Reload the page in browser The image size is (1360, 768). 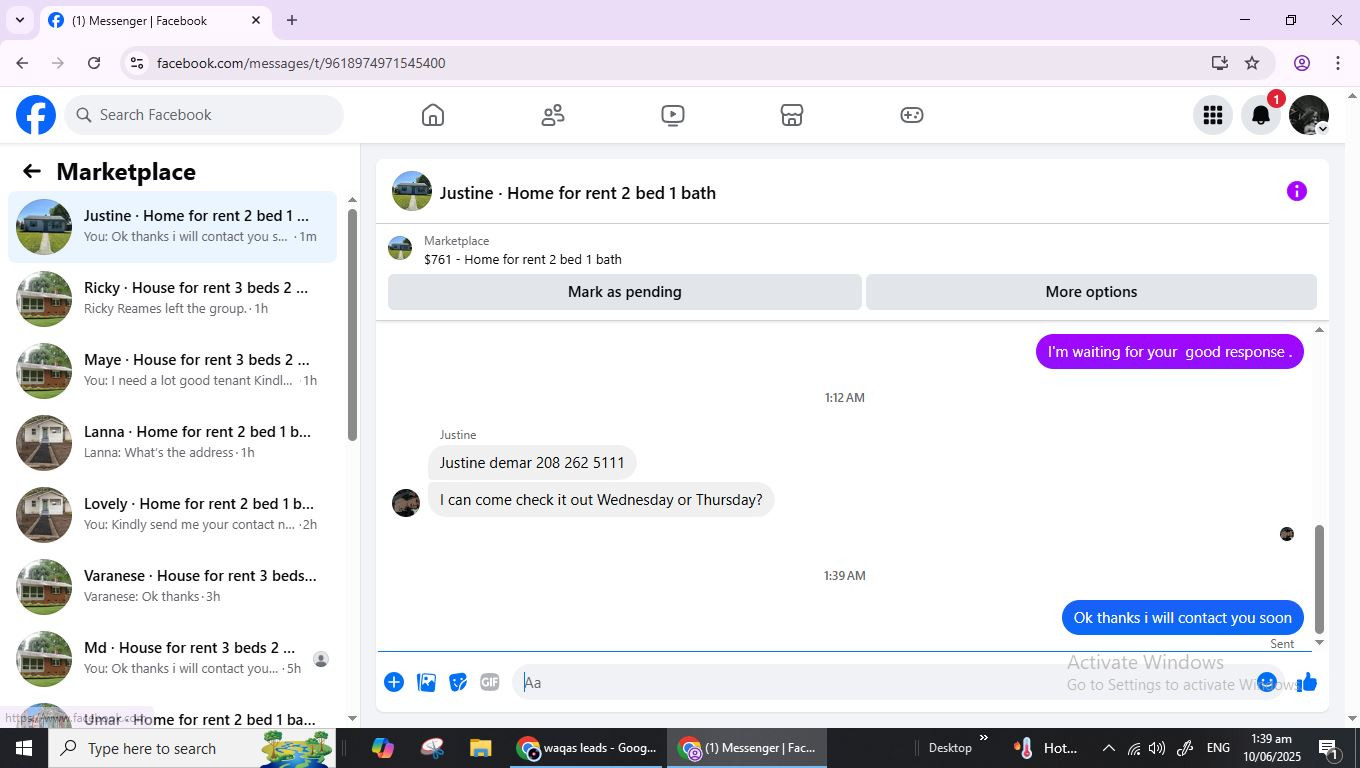coord(94,63)
